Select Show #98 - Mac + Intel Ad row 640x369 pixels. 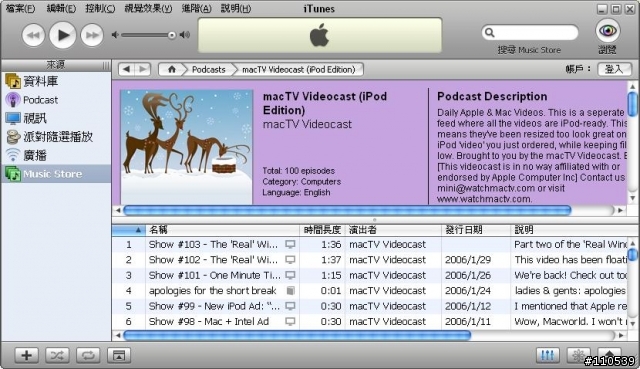369,322
